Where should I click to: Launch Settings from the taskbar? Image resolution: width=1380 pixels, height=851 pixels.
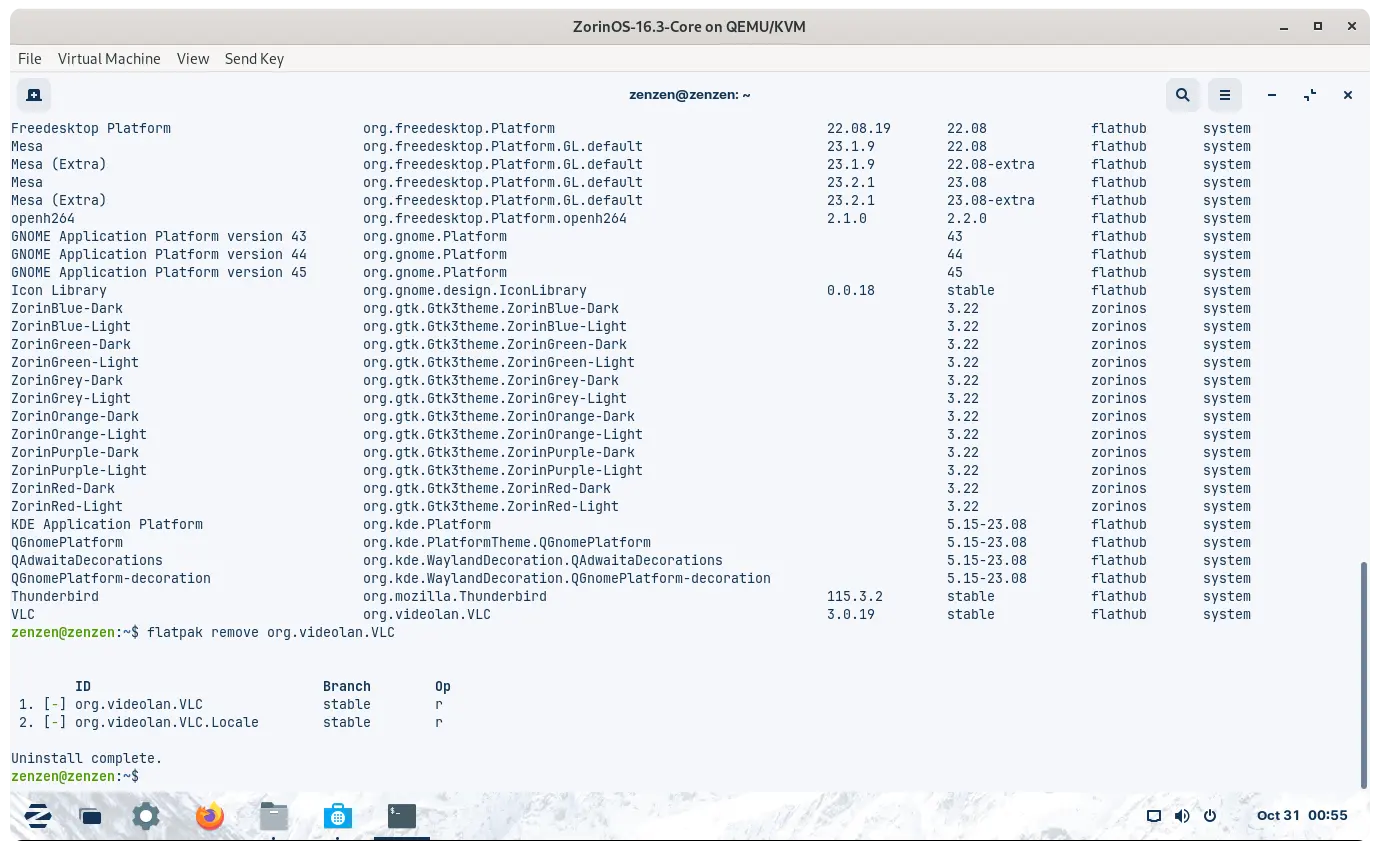tap(146, 816)
